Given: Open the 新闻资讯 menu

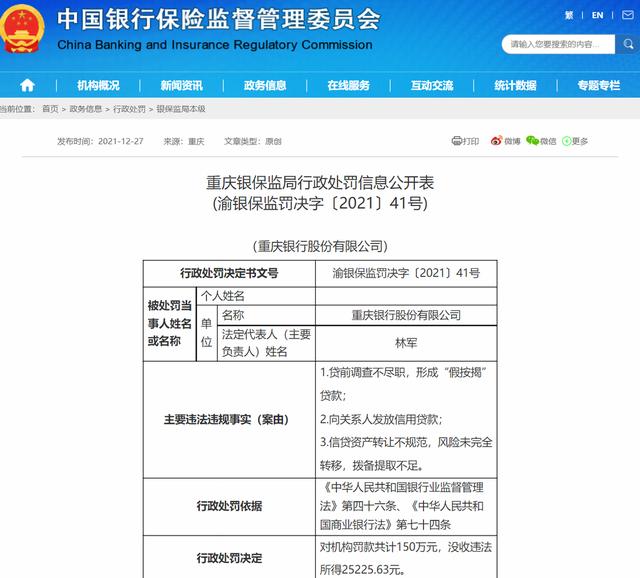Looking at the screenshot, I should (x=182, y=85).
